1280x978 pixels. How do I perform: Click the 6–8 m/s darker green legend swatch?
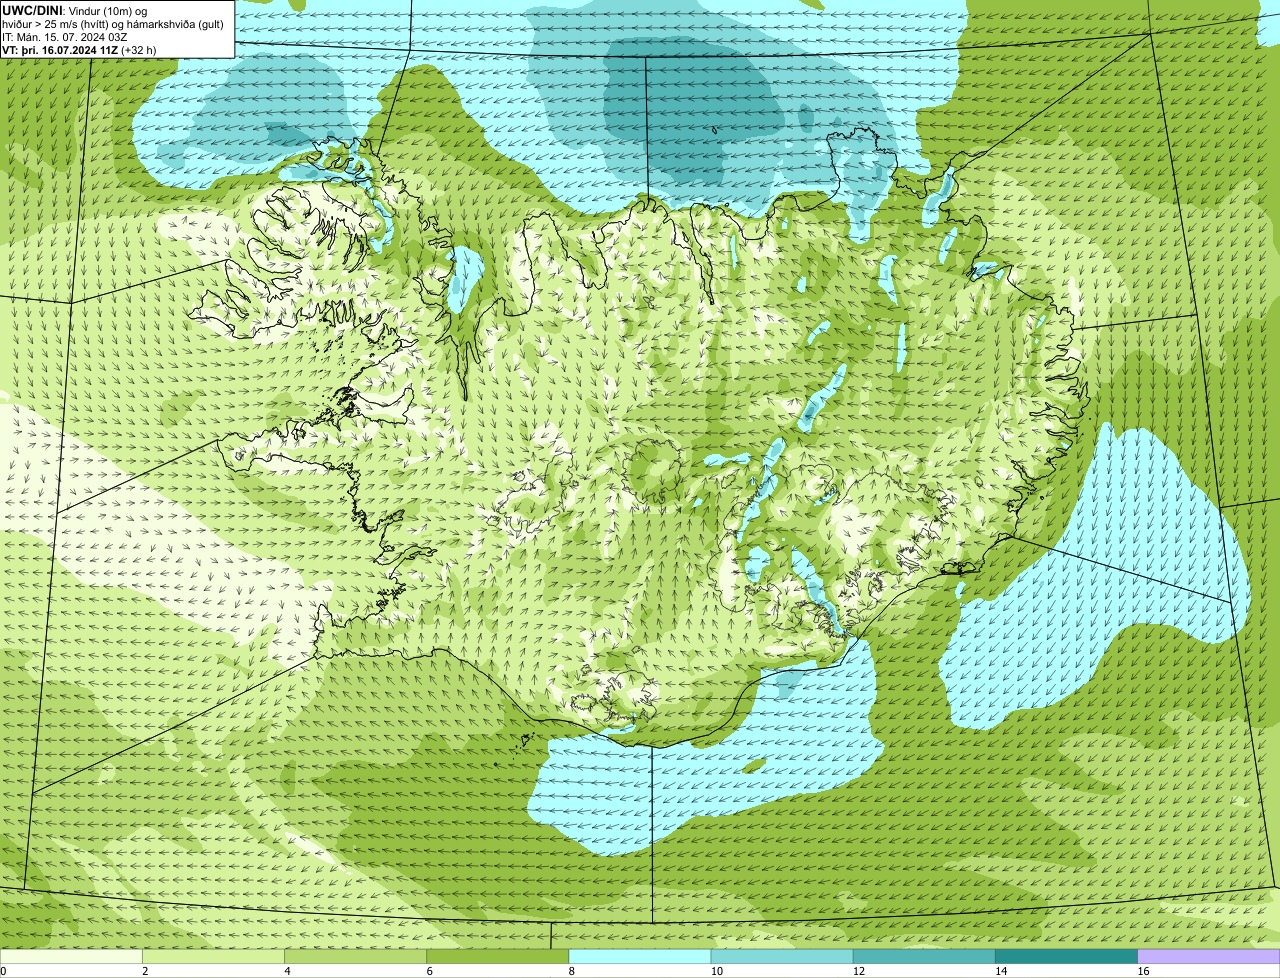click(498, 956)
